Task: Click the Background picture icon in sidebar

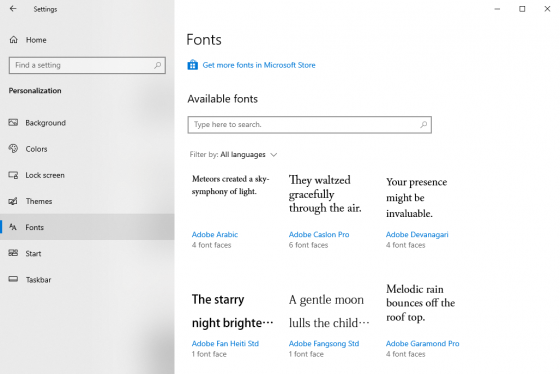Action: tap(13, 123)
